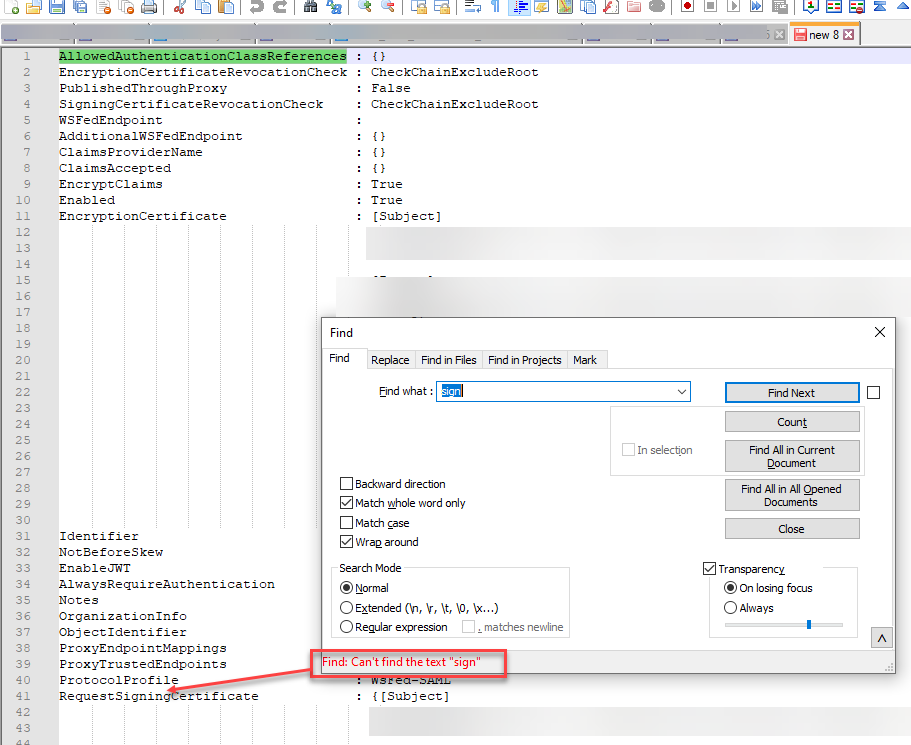Select the Normal search mode

(x=346, y=588)
